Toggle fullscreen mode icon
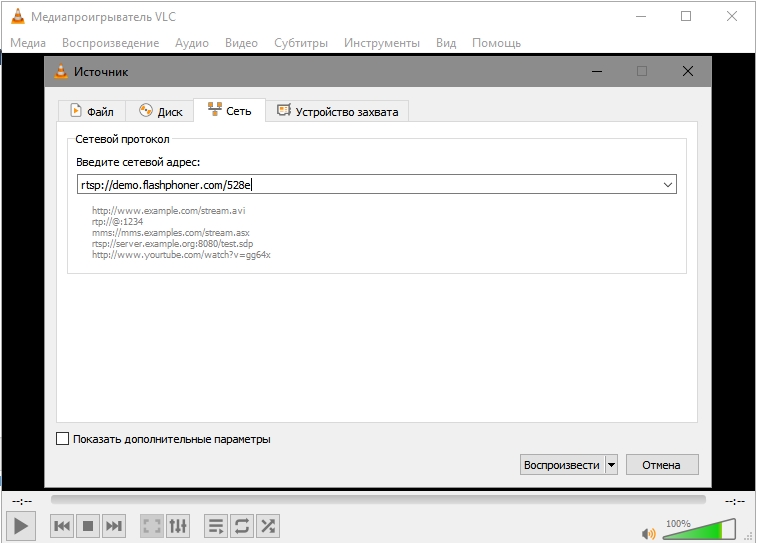 click(x=151, y=525)
